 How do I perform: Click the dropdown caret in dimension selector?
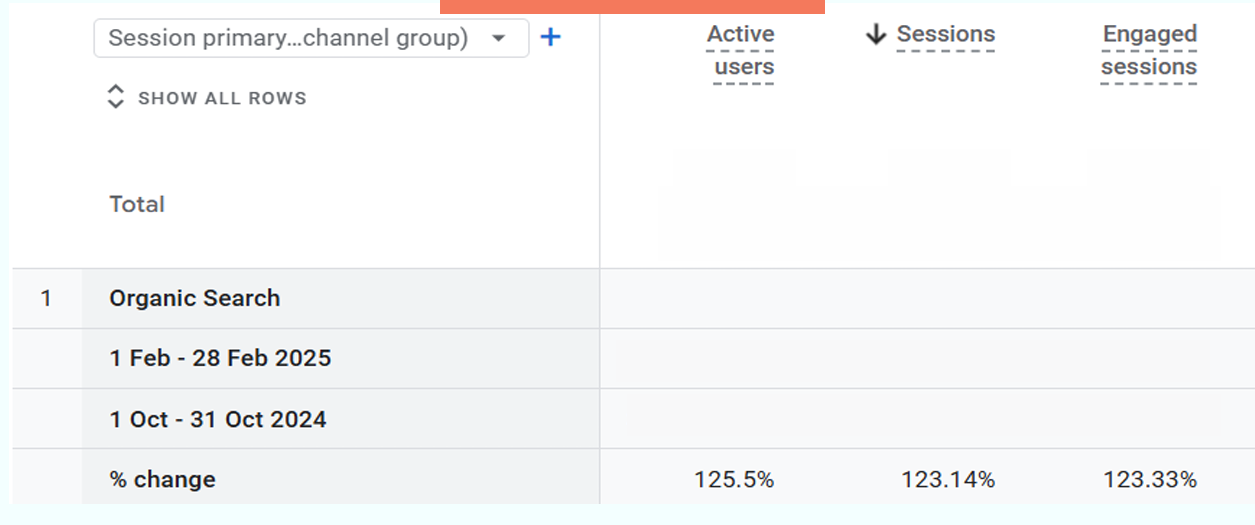click(499, 39)
